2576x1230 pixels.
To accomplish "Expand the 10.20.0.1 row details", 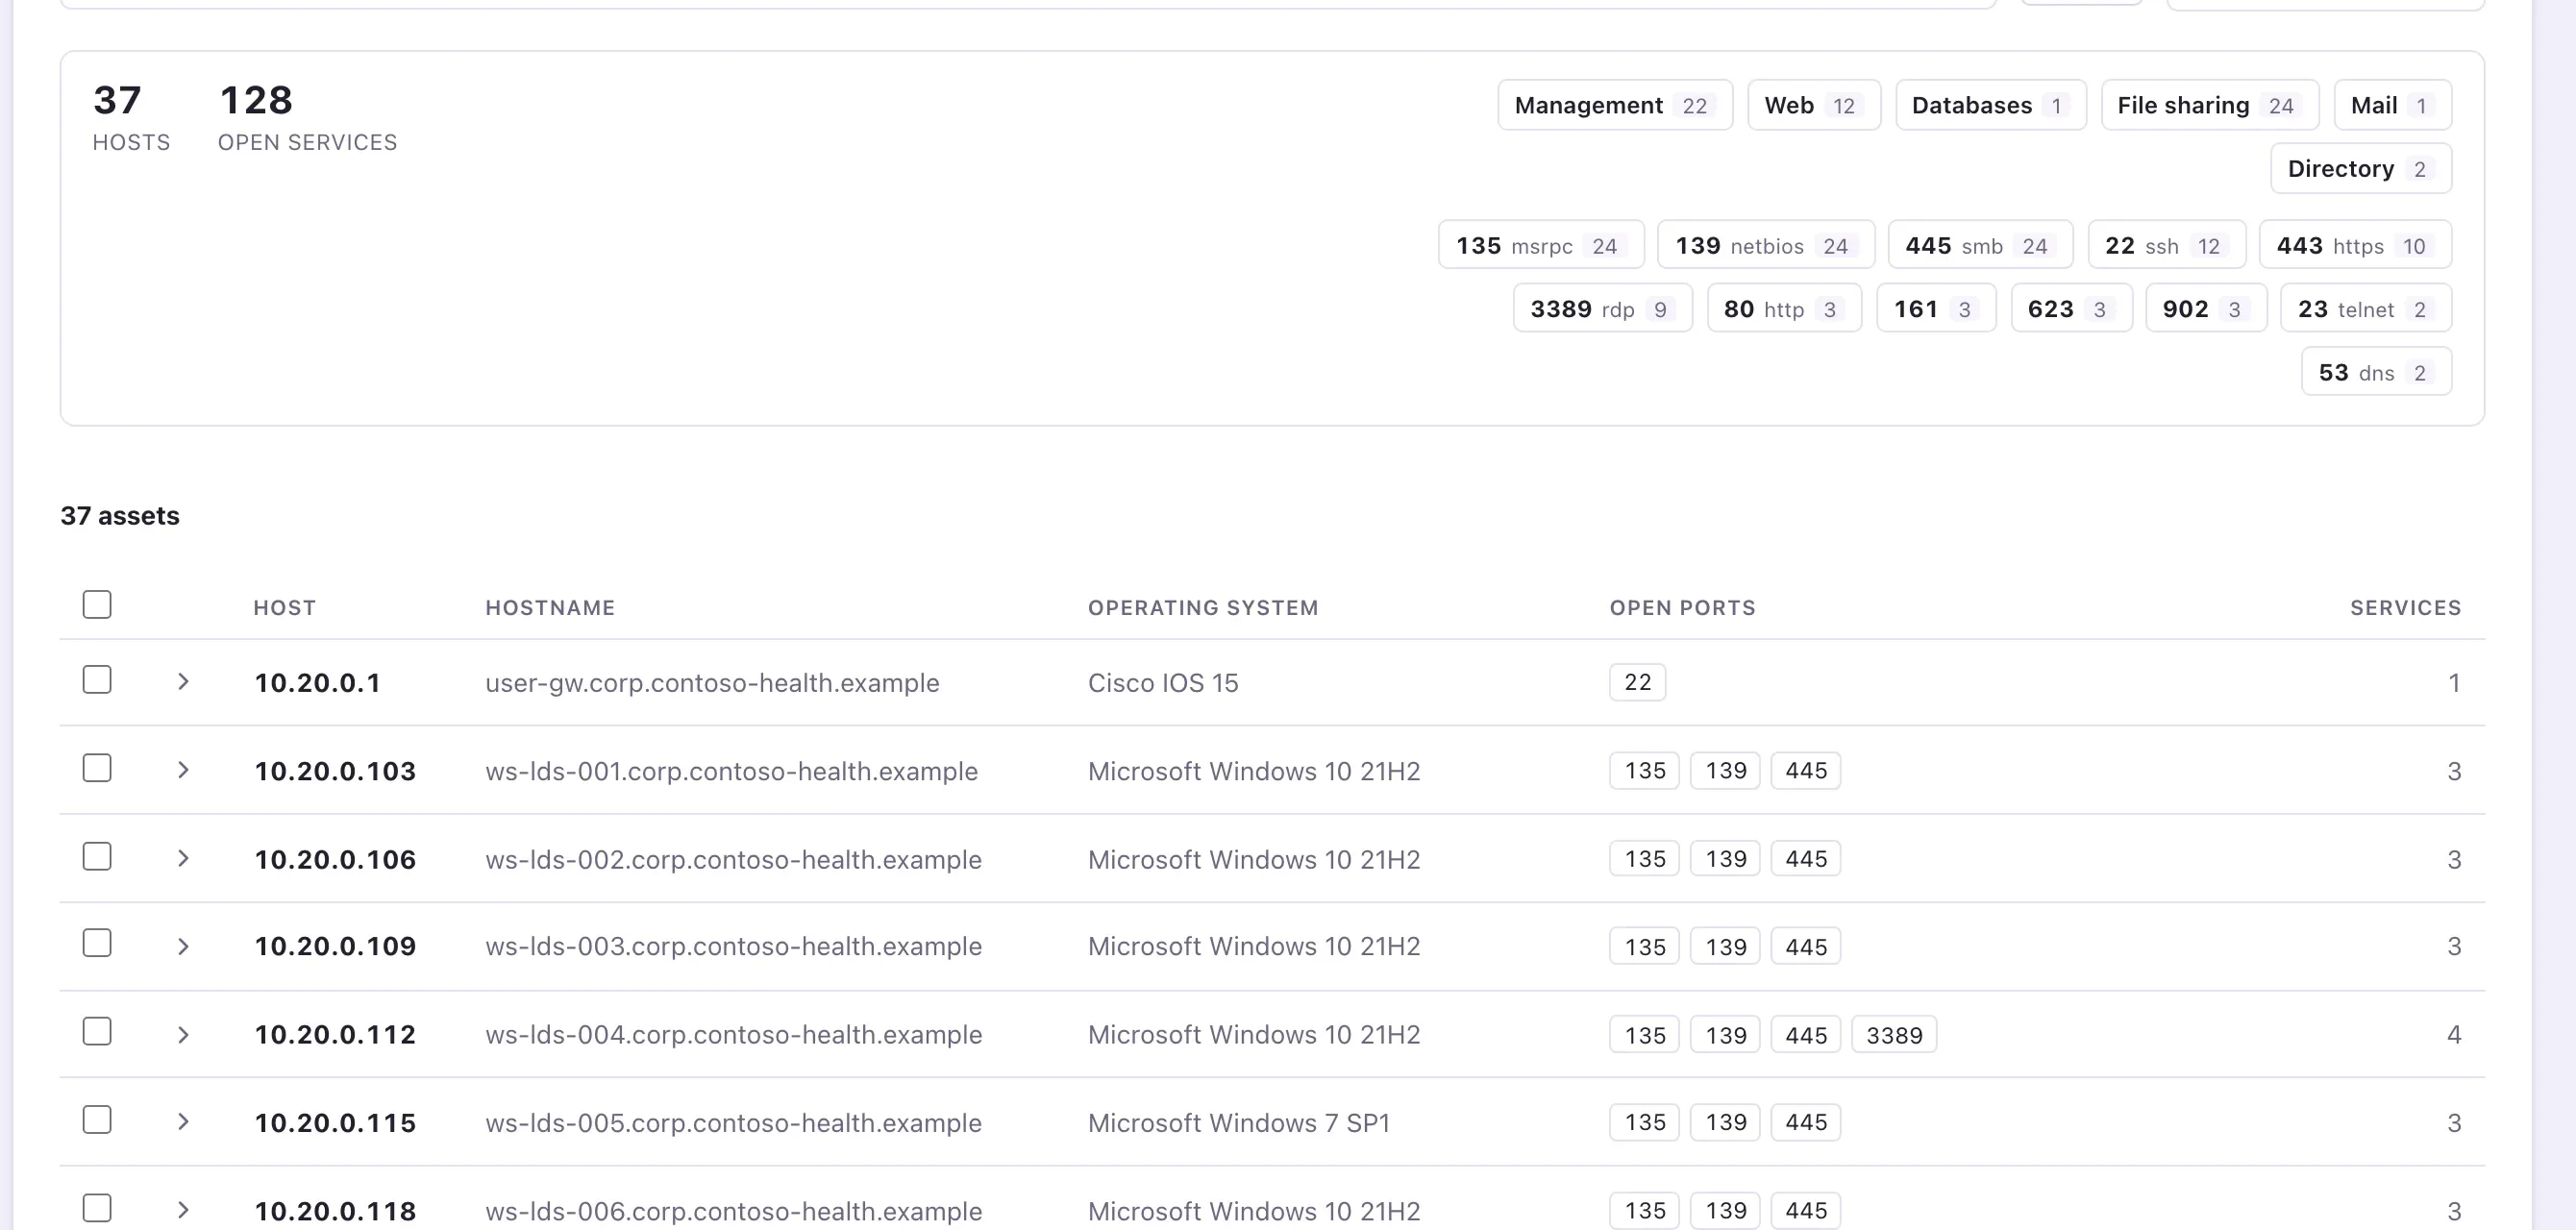I will click(x=183, y=682).
